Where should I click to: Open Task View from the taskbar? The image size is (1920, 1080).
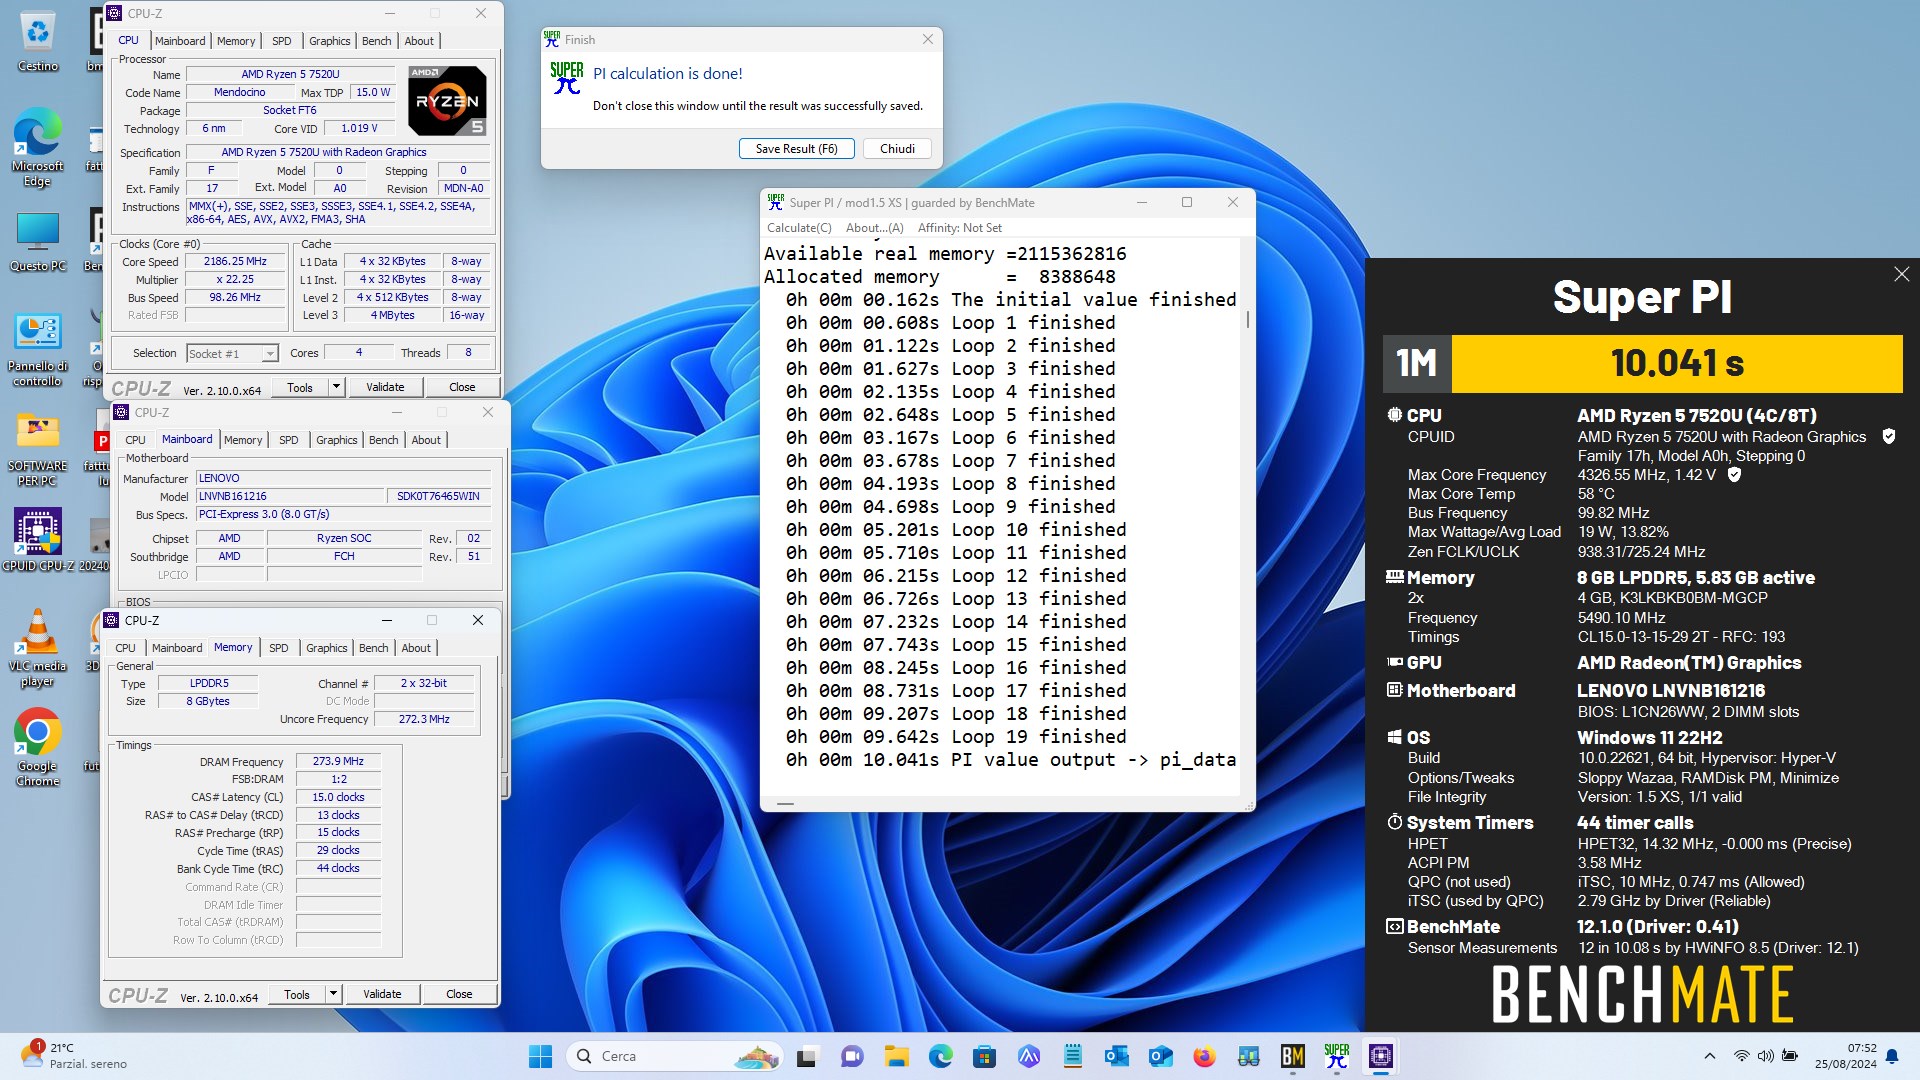(807, 1056)
